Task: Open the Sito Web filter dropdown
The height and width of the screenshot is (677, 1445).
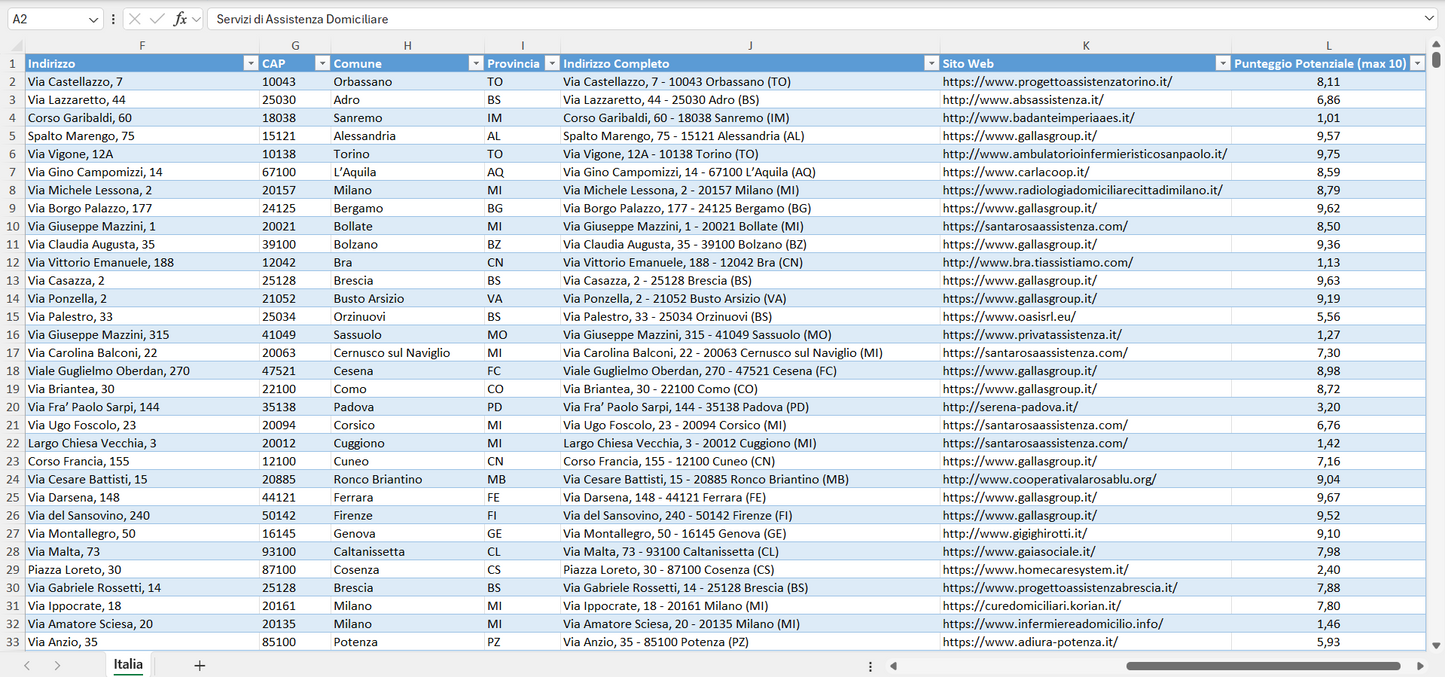Action: [x=1222, y=63]
